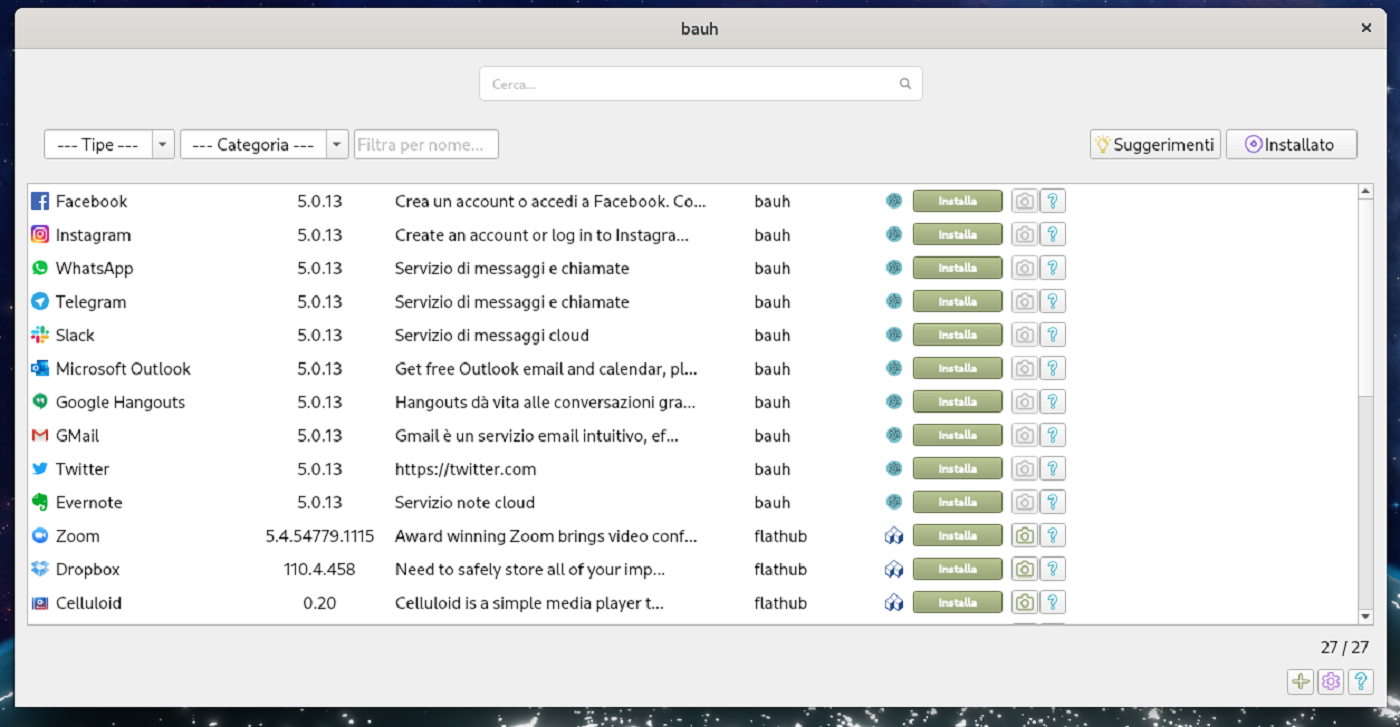Open the purple settings gear icon
The height and width of the screenshot is (727, 1400).
tap(1330, 681)
